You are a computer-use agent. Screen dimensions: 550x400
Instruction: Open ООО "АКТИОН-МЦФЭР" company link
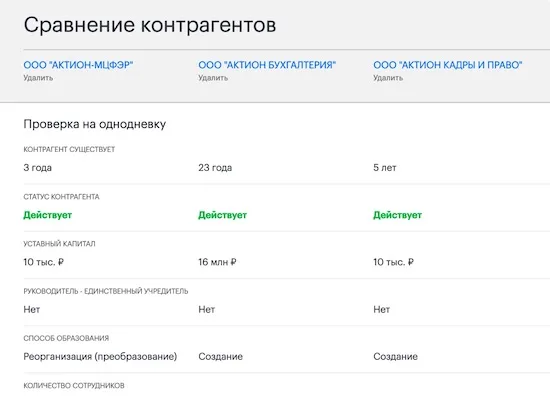(78, 65)
